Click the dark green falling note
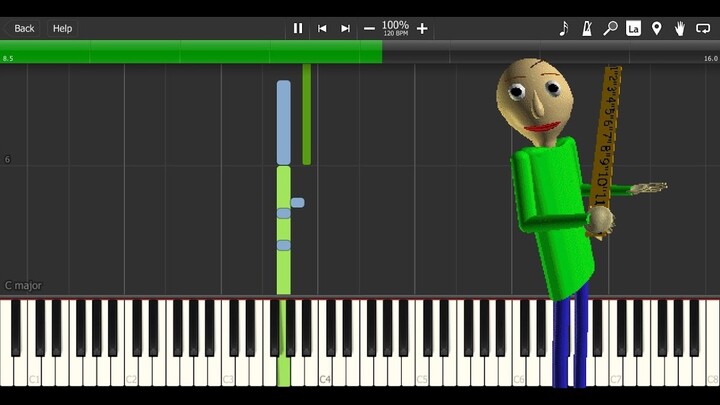The height and width of the screenshot is (405, 720). click(x=306, y=114)
